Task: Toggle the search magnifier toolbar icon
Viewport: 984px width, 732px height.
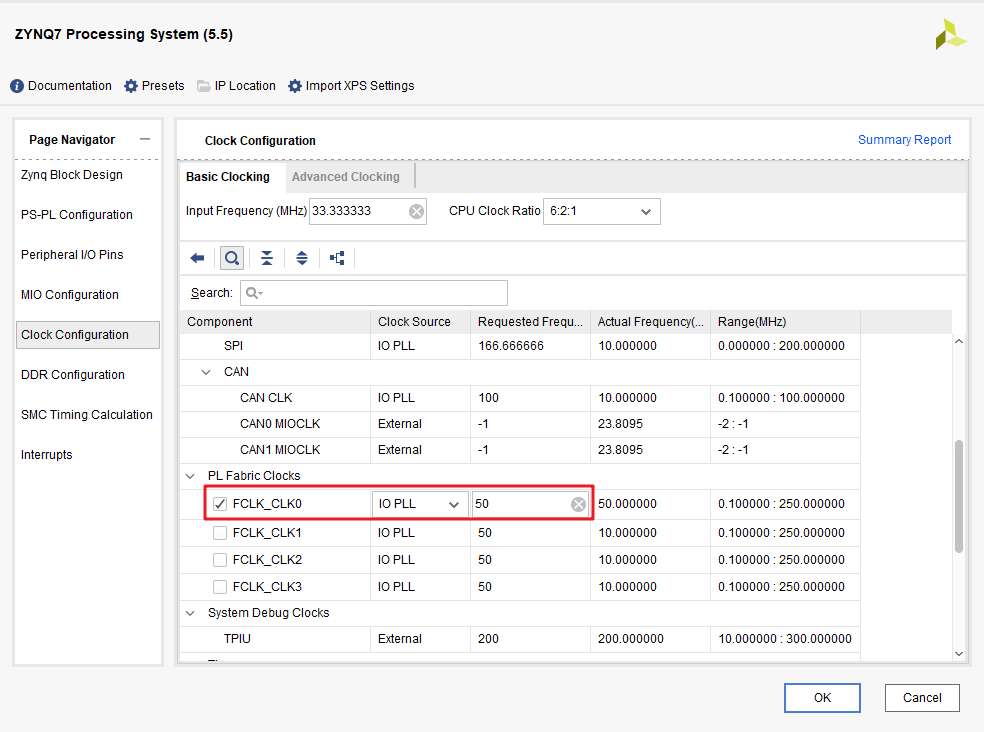Action: click(x=232, y=258)
